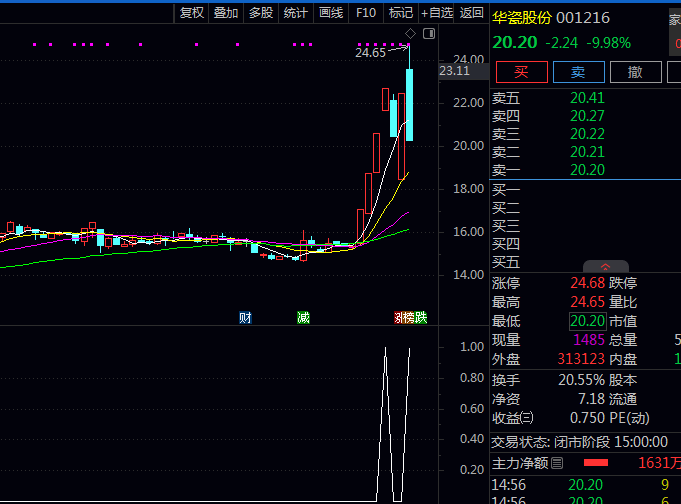681x504 pixels.
Task: Select 叠加 in the chart toolbar
Action: click(226, 13)
